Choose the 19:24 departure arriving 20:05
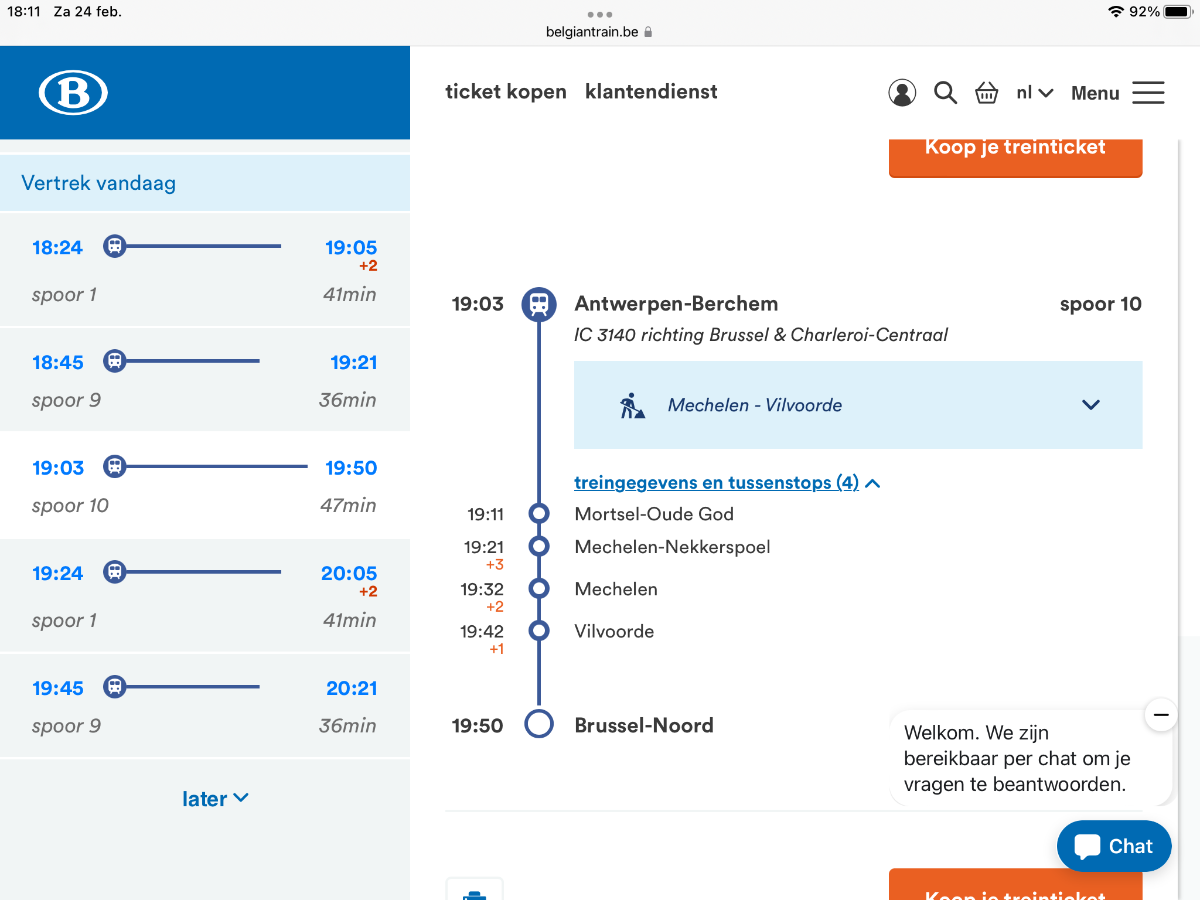The width and height of the screenshot is (1200, 900). [x=204, y=596]
